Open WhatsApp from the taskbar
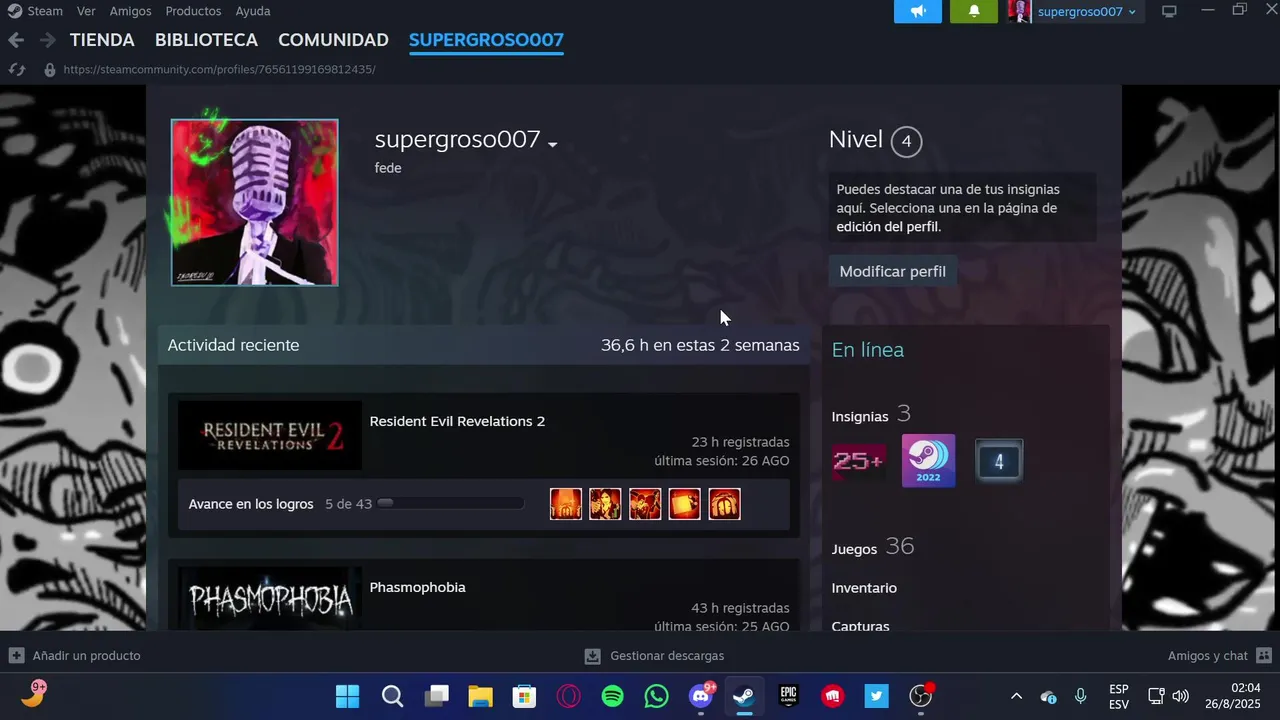 (657, 696)
